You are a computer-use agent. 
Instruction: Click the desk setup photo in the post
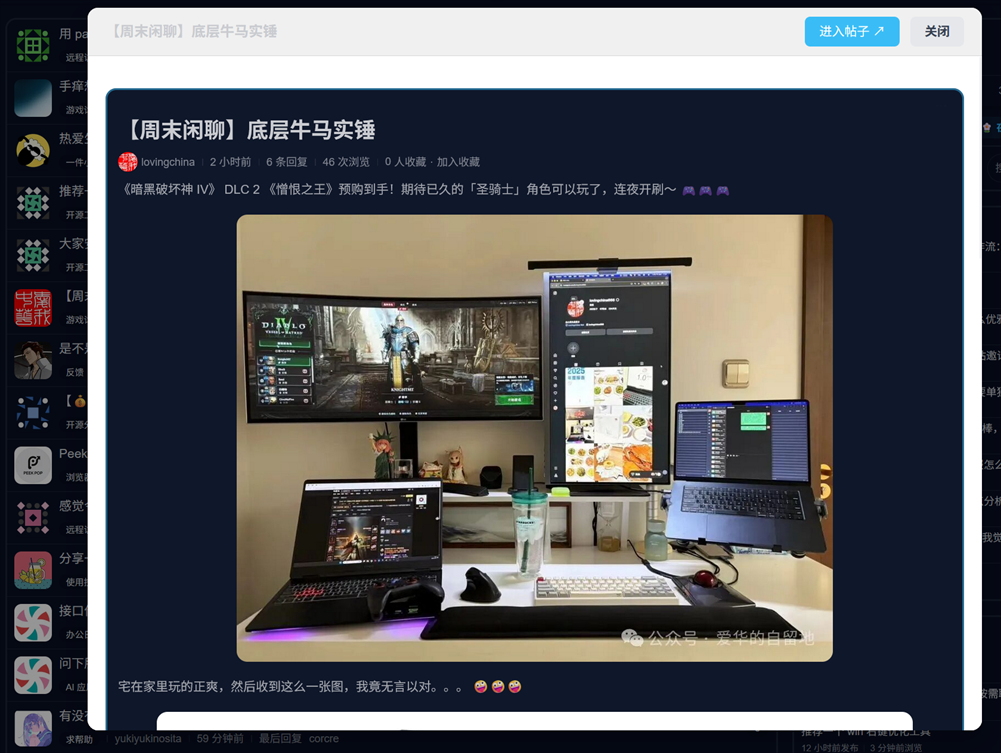tap(537, 438)
